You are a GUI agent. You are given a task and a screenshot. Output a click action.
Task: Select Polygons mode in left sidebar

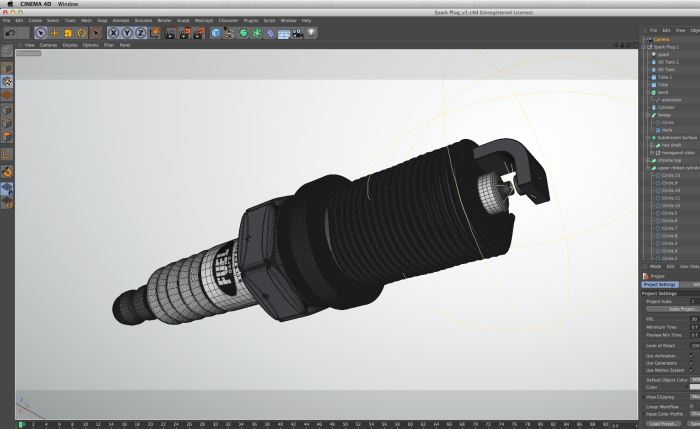point(7,137)
